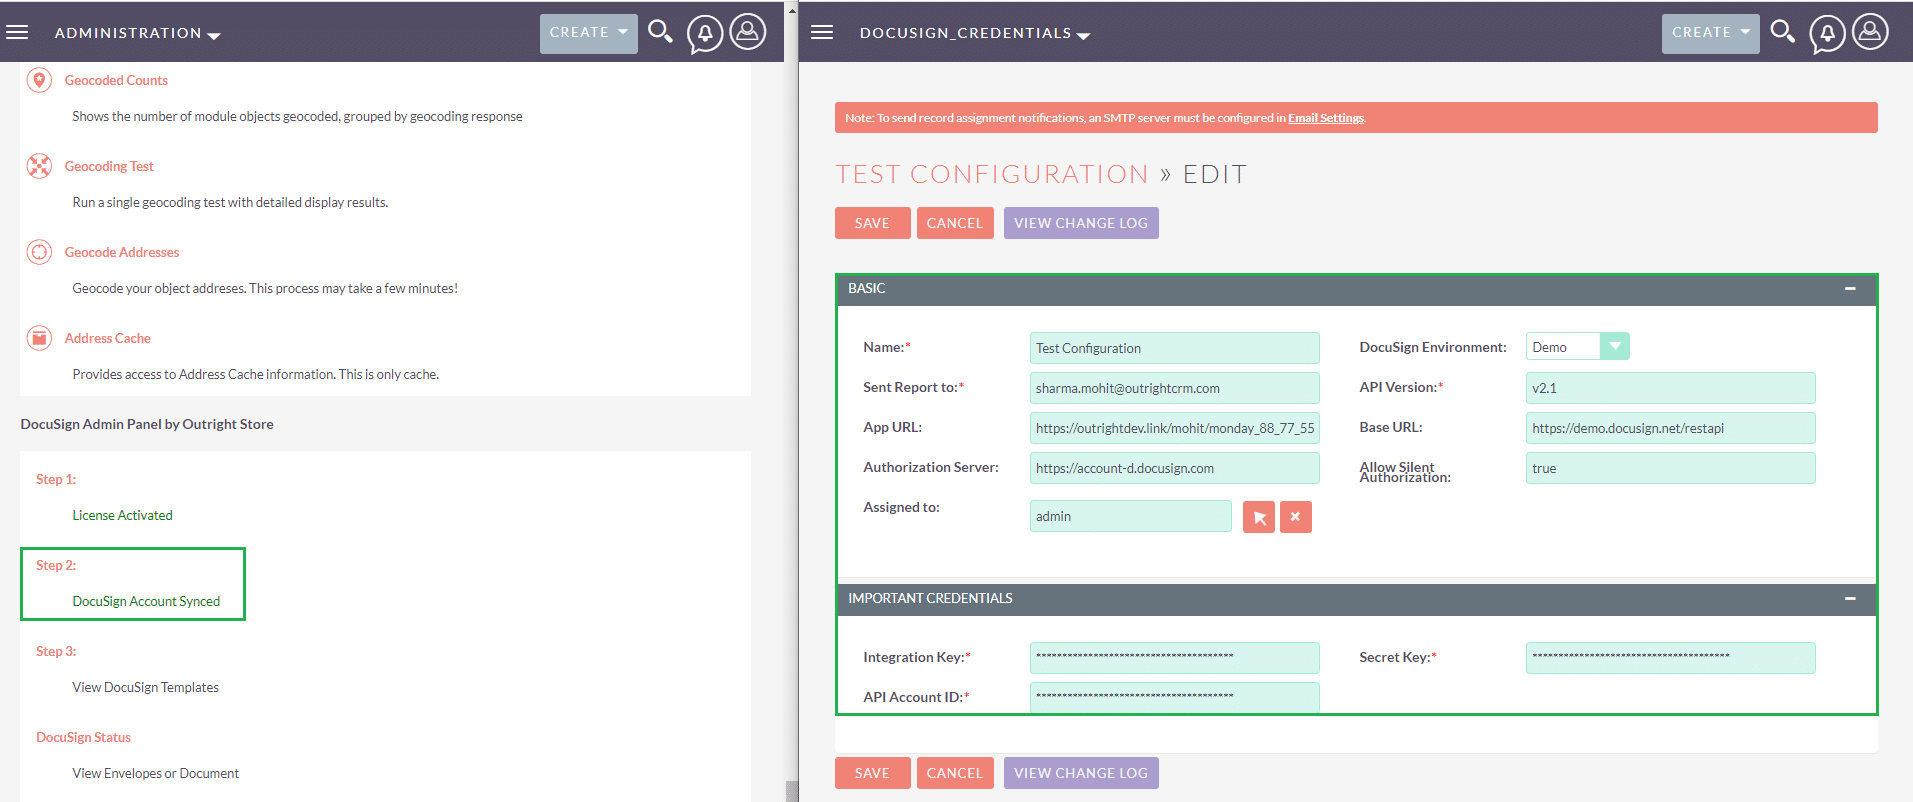Click bottom SAVE button
Viewport: 1913px width, 802px height.
(872, 773)
